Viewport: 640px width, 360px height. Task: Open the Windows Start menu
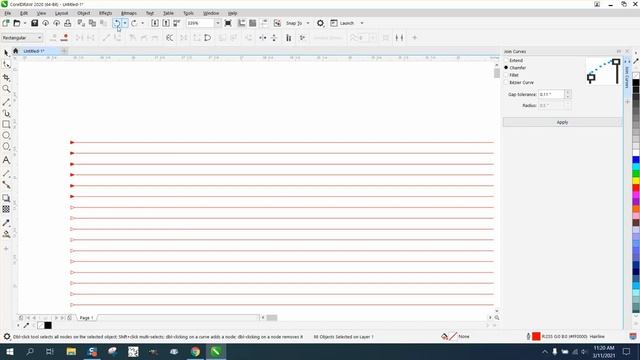point(9,351)
